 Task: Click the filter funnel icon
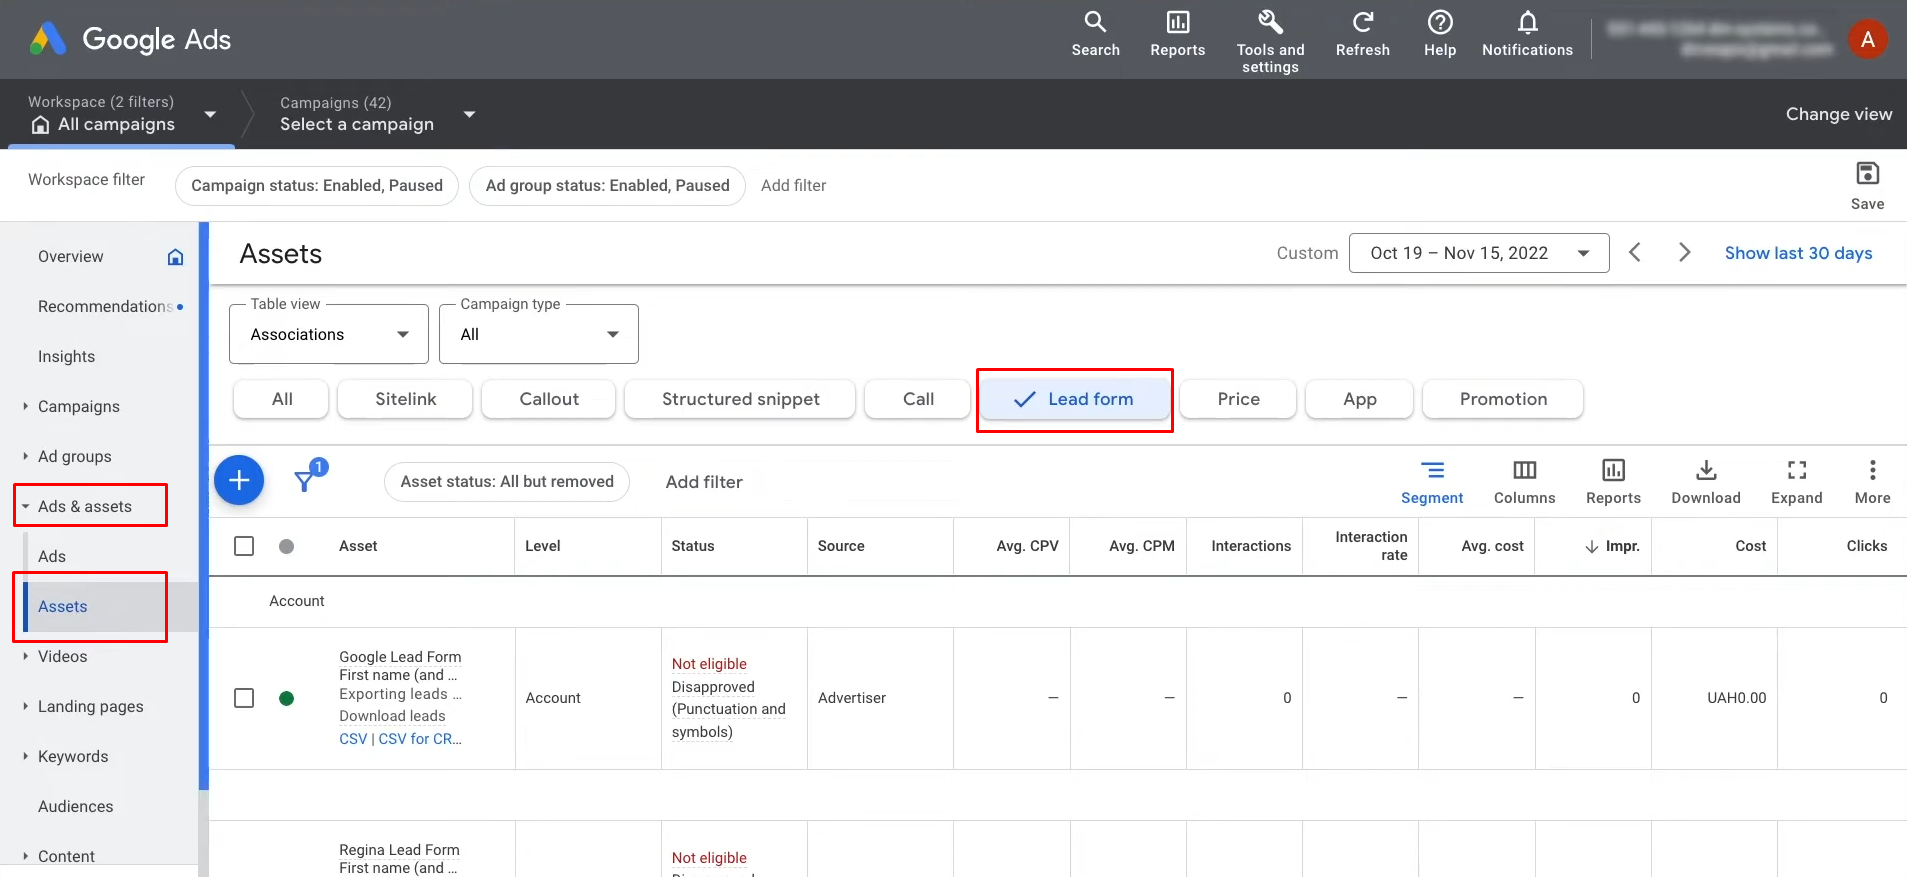[x=306, y=481]
